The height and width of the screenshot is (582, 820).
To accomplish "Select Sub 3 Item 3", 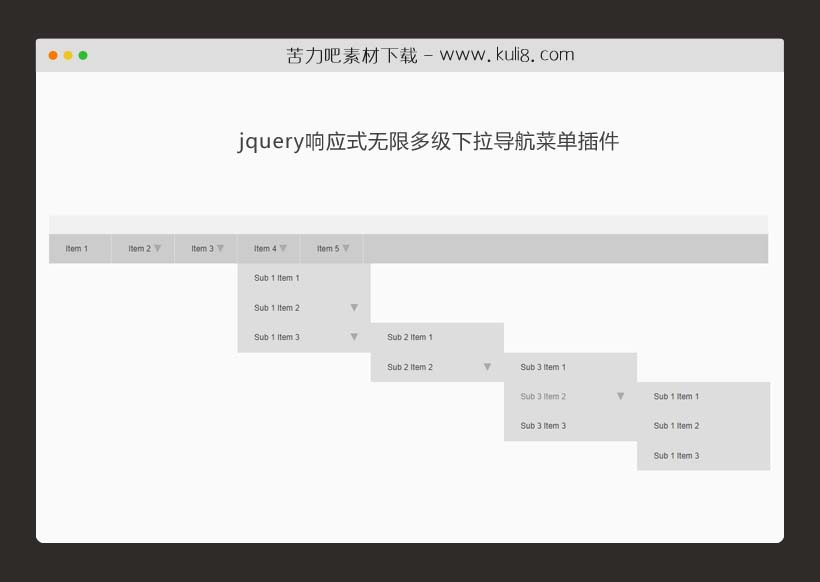I will tap(543, 426).
